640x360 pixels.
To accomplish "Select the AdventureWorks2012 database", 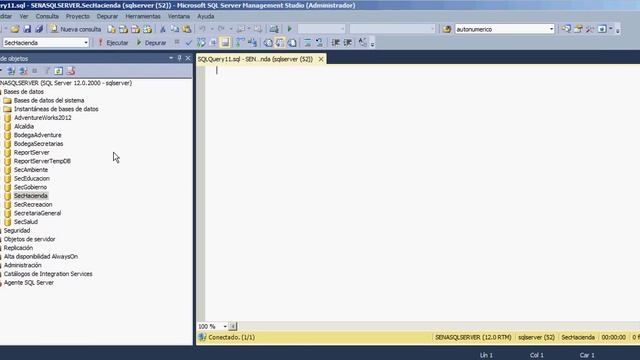I will coord(42,118).
